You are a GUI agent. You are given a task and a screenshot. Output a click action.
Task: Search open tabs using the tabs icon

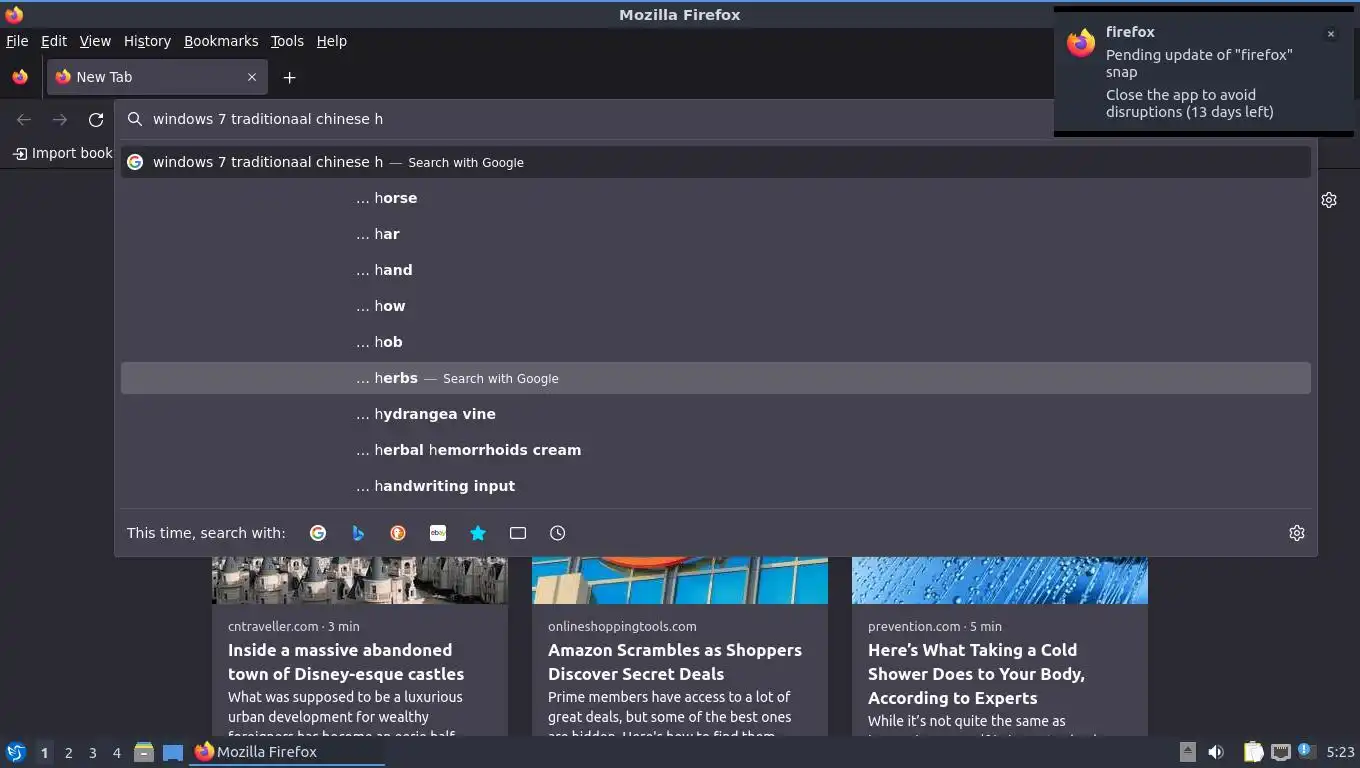coord(518,533)
